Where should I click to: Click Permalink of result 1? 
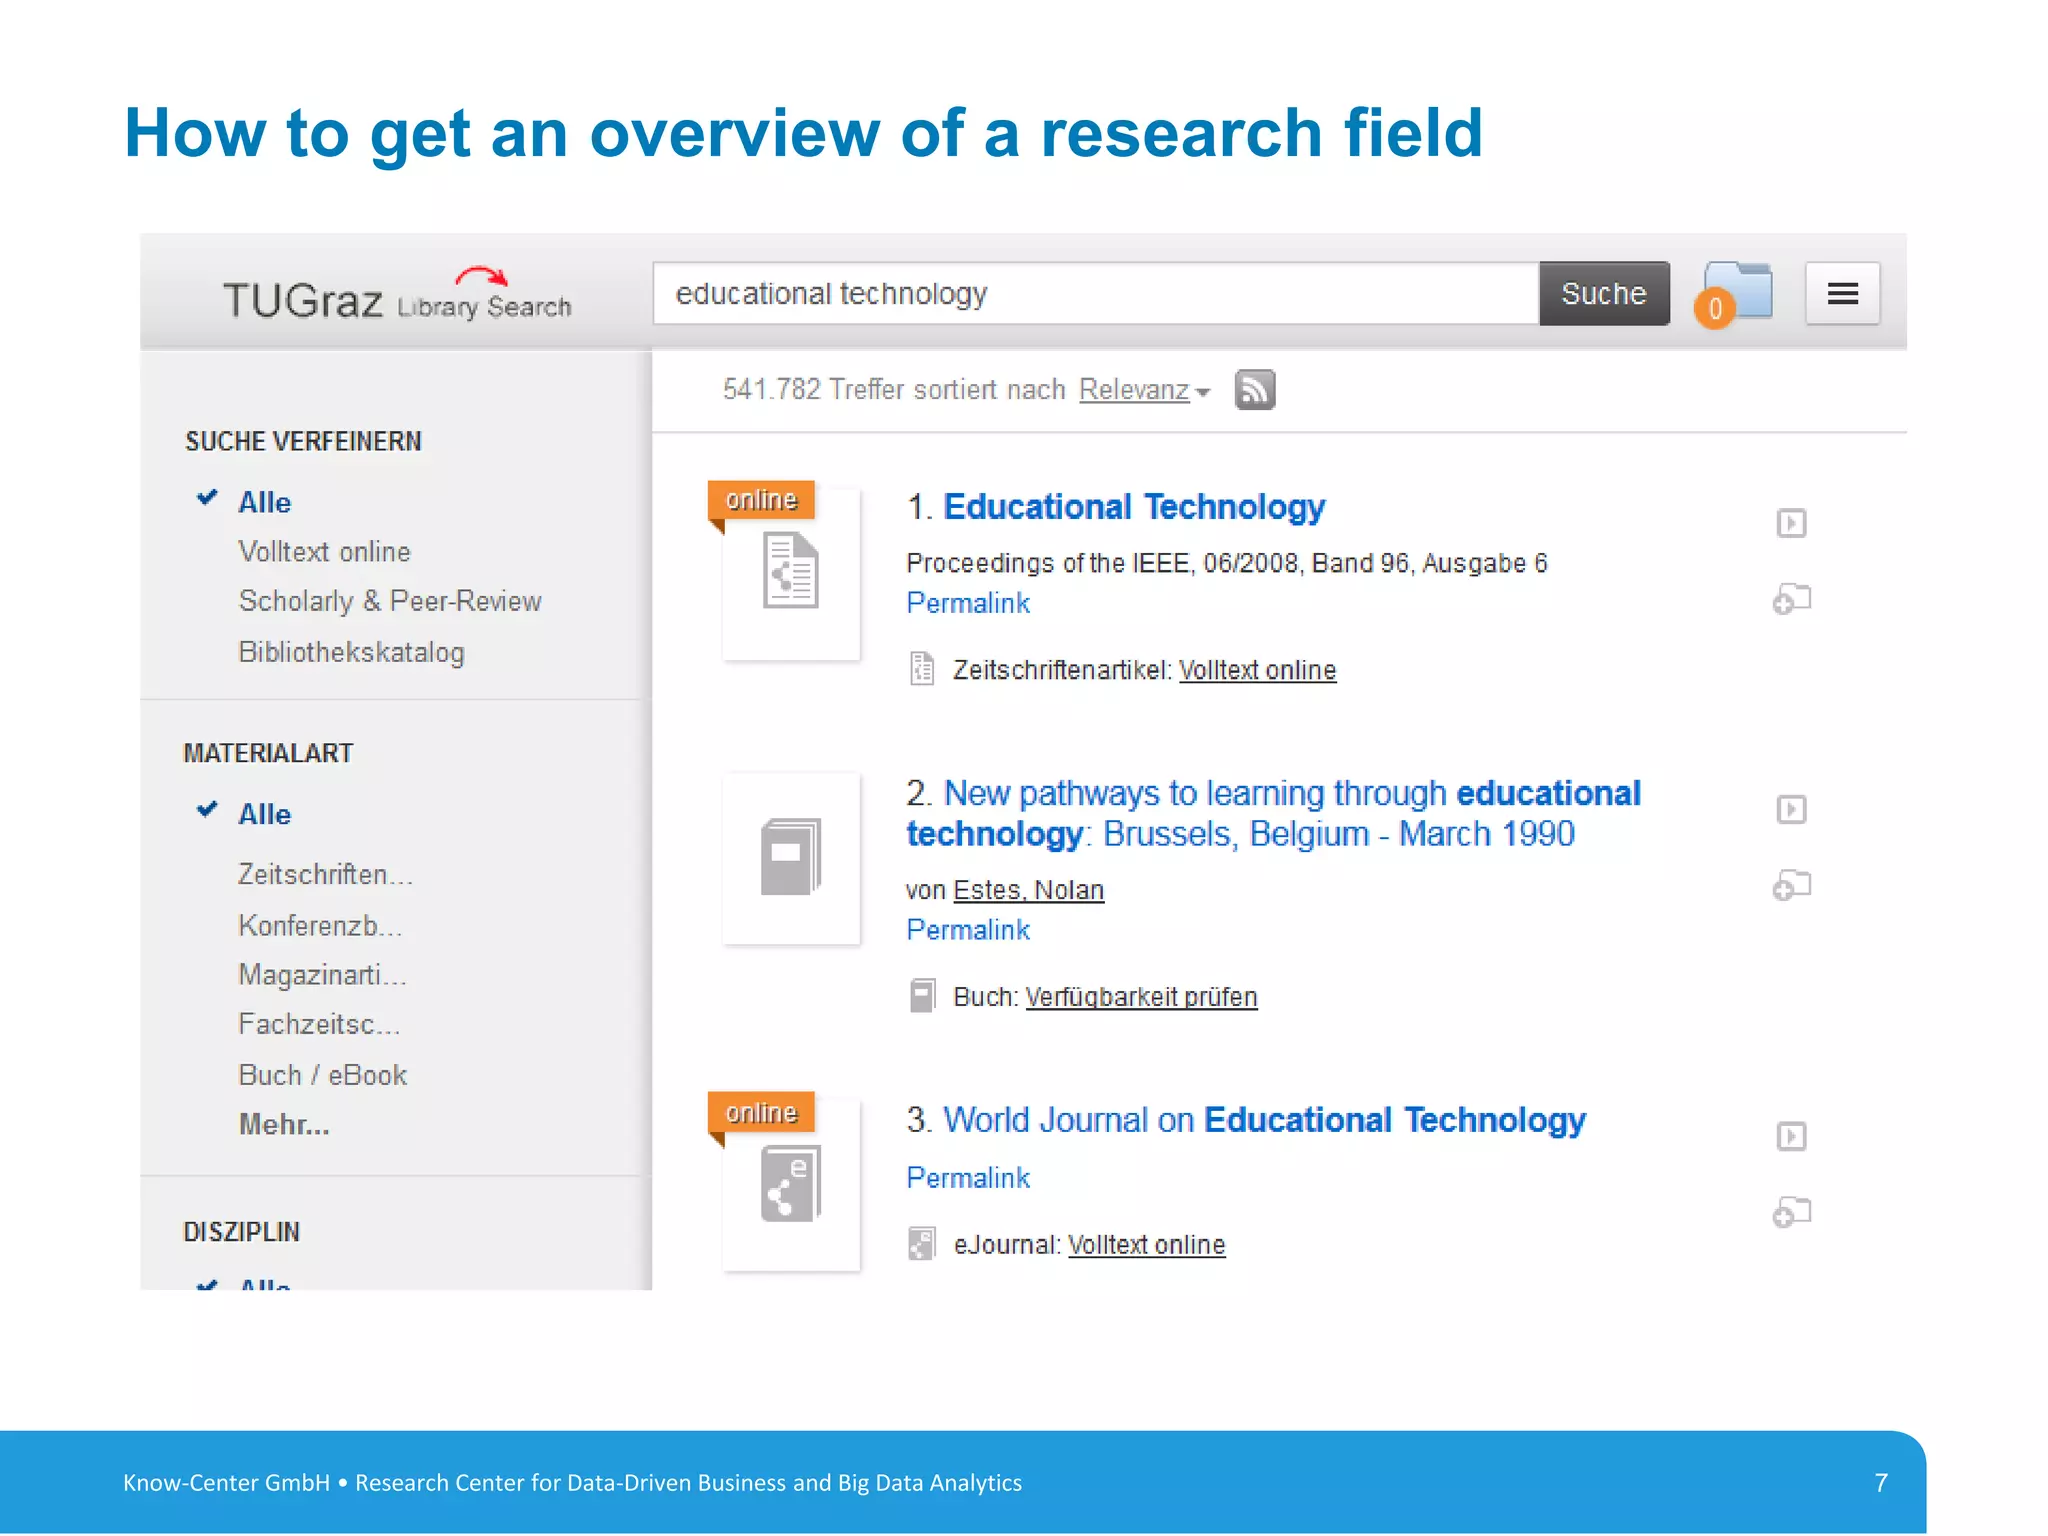click(x=968, y=603)
